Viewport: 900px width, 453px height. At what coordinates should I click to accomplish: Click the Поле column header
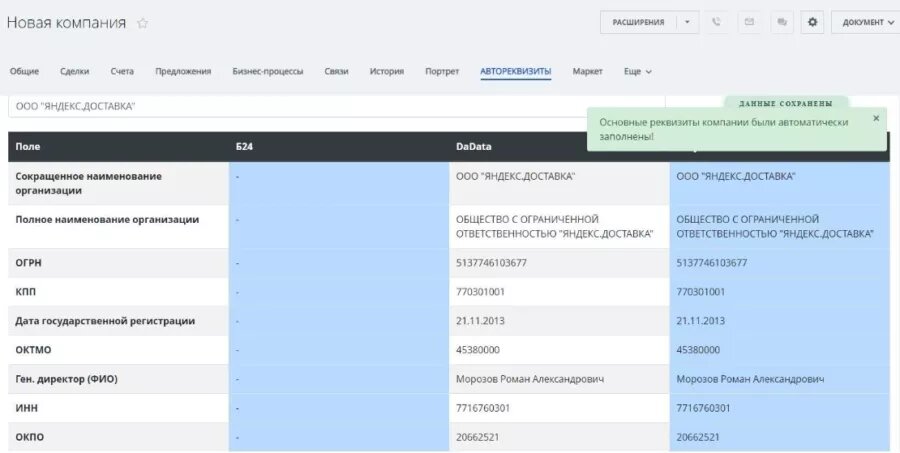[x=118, y=146]
